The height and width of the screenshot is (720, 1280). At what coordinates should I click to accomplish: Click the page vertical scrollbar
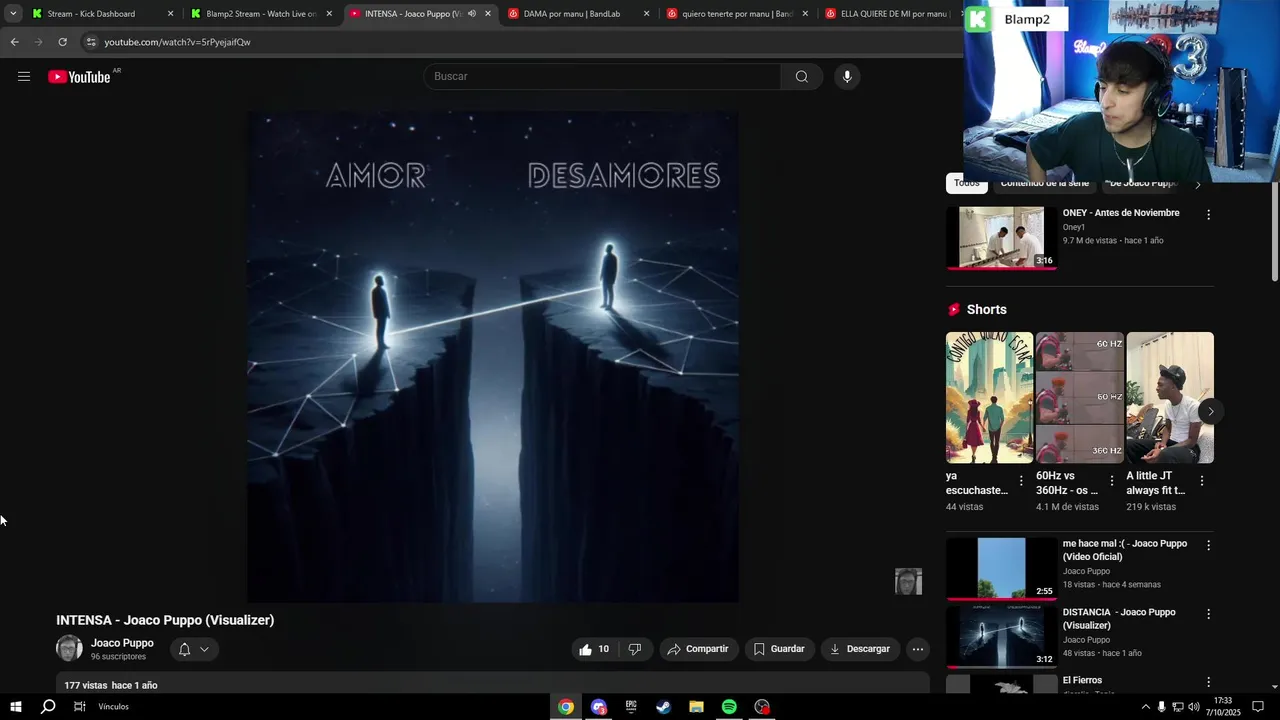tap(1274, 231)
